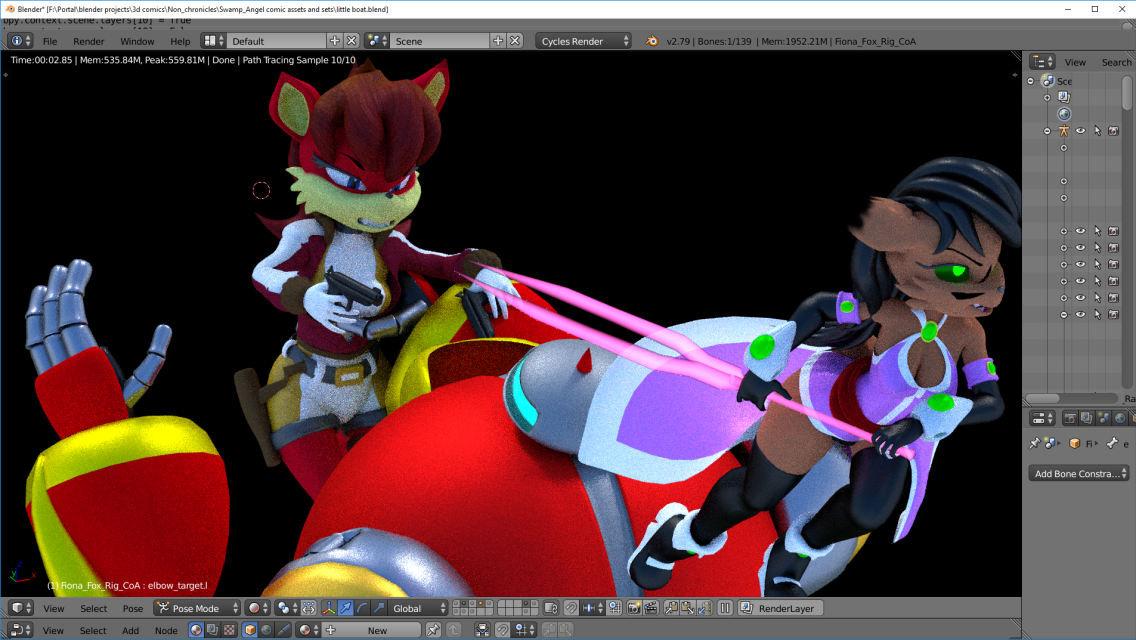Image resolution: width=1136 pixels, height=640 pixels.
Task: Select the World globe icon in outliner
Action: coord(1064,114)
